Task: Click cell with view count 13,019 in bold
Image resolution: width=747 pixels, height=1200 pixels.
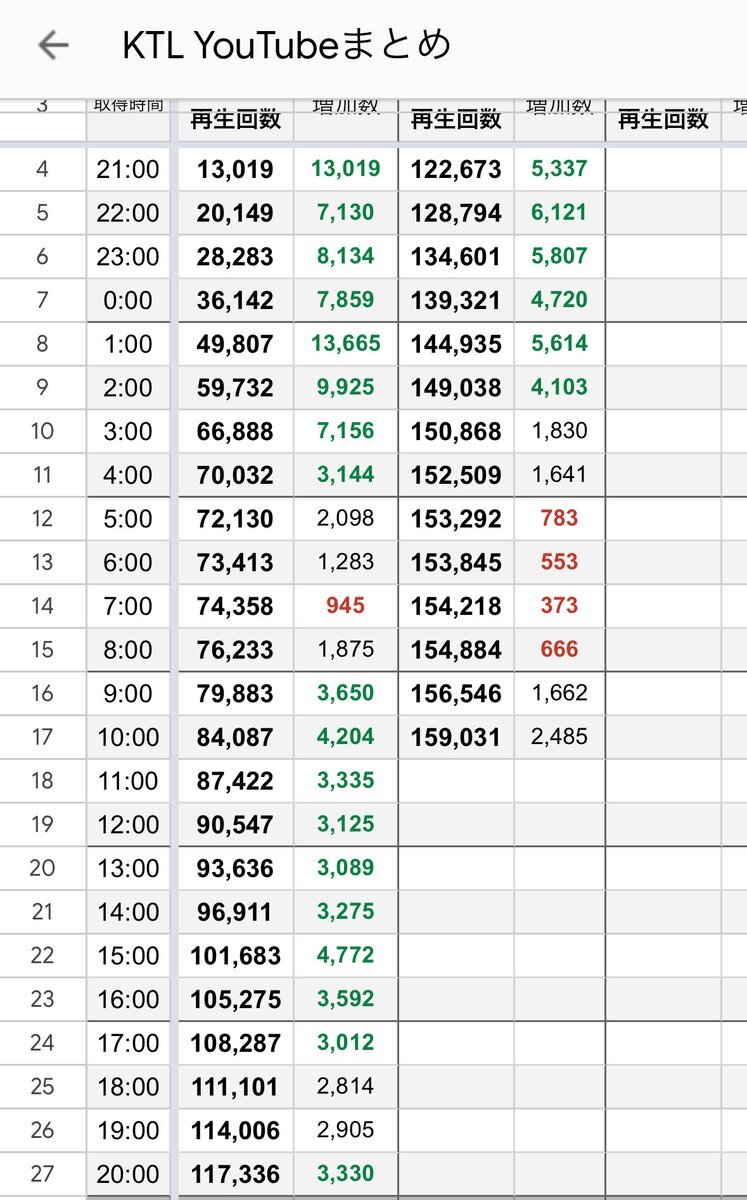Action: (x=235, y=169)
